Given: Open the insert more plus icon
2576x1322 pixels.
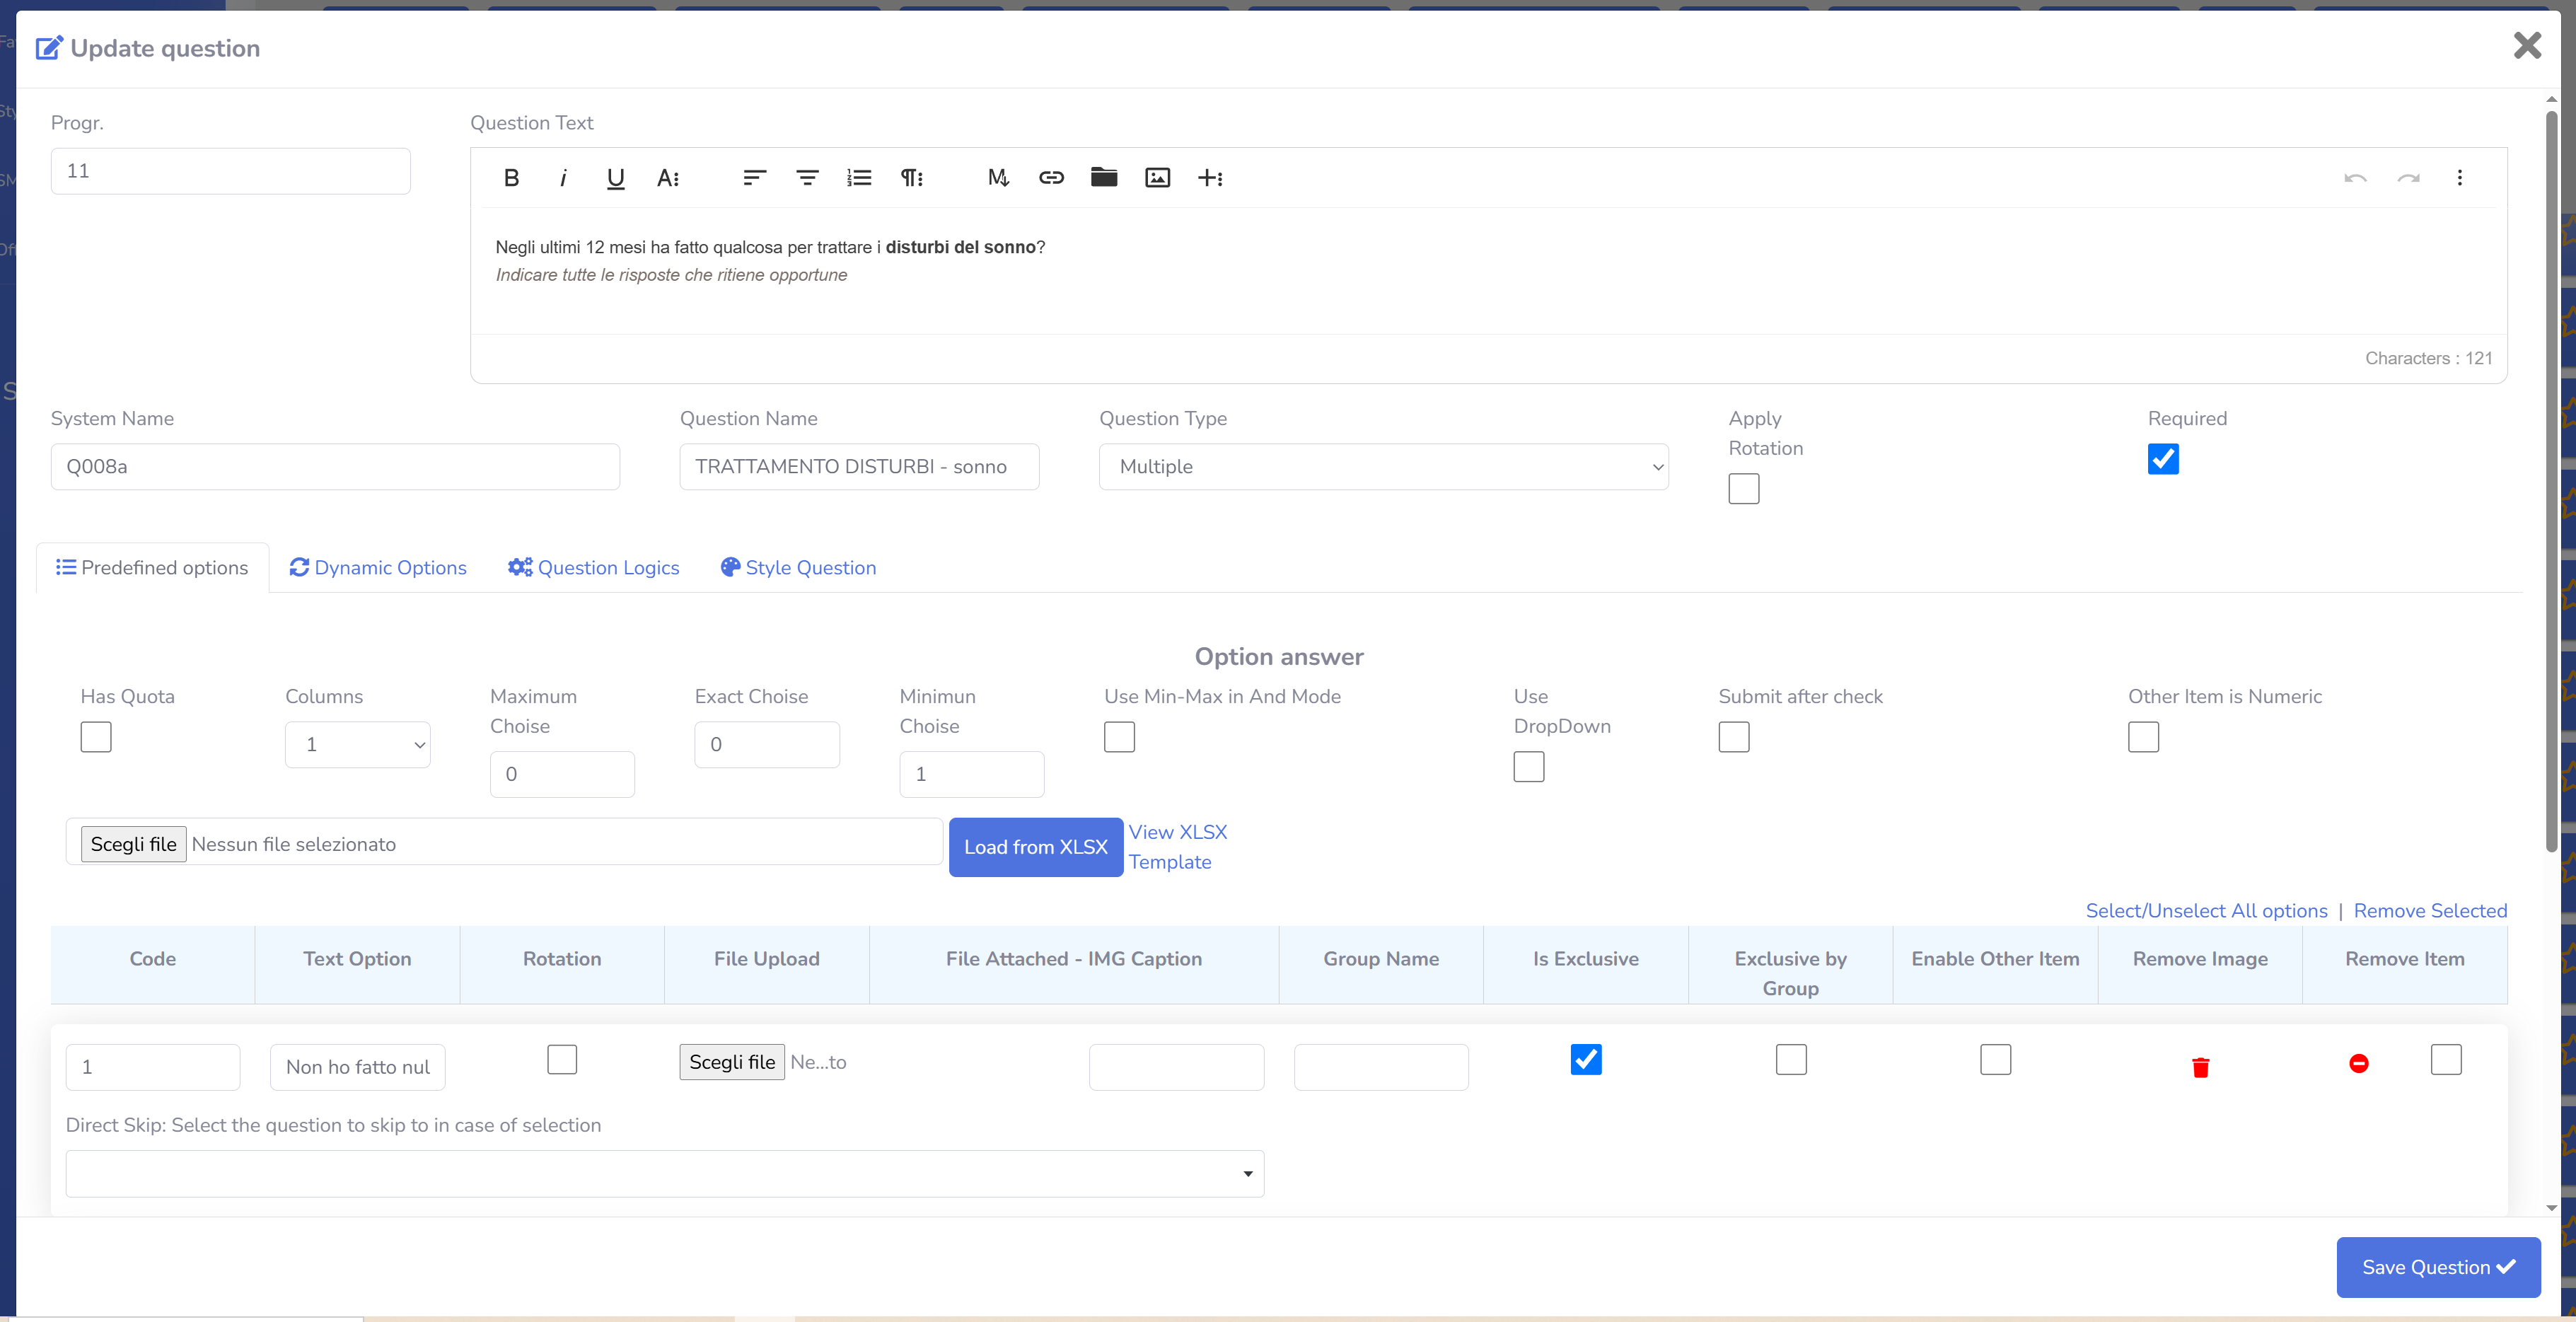Looking at the screenshot, I should coord(1210,178).
